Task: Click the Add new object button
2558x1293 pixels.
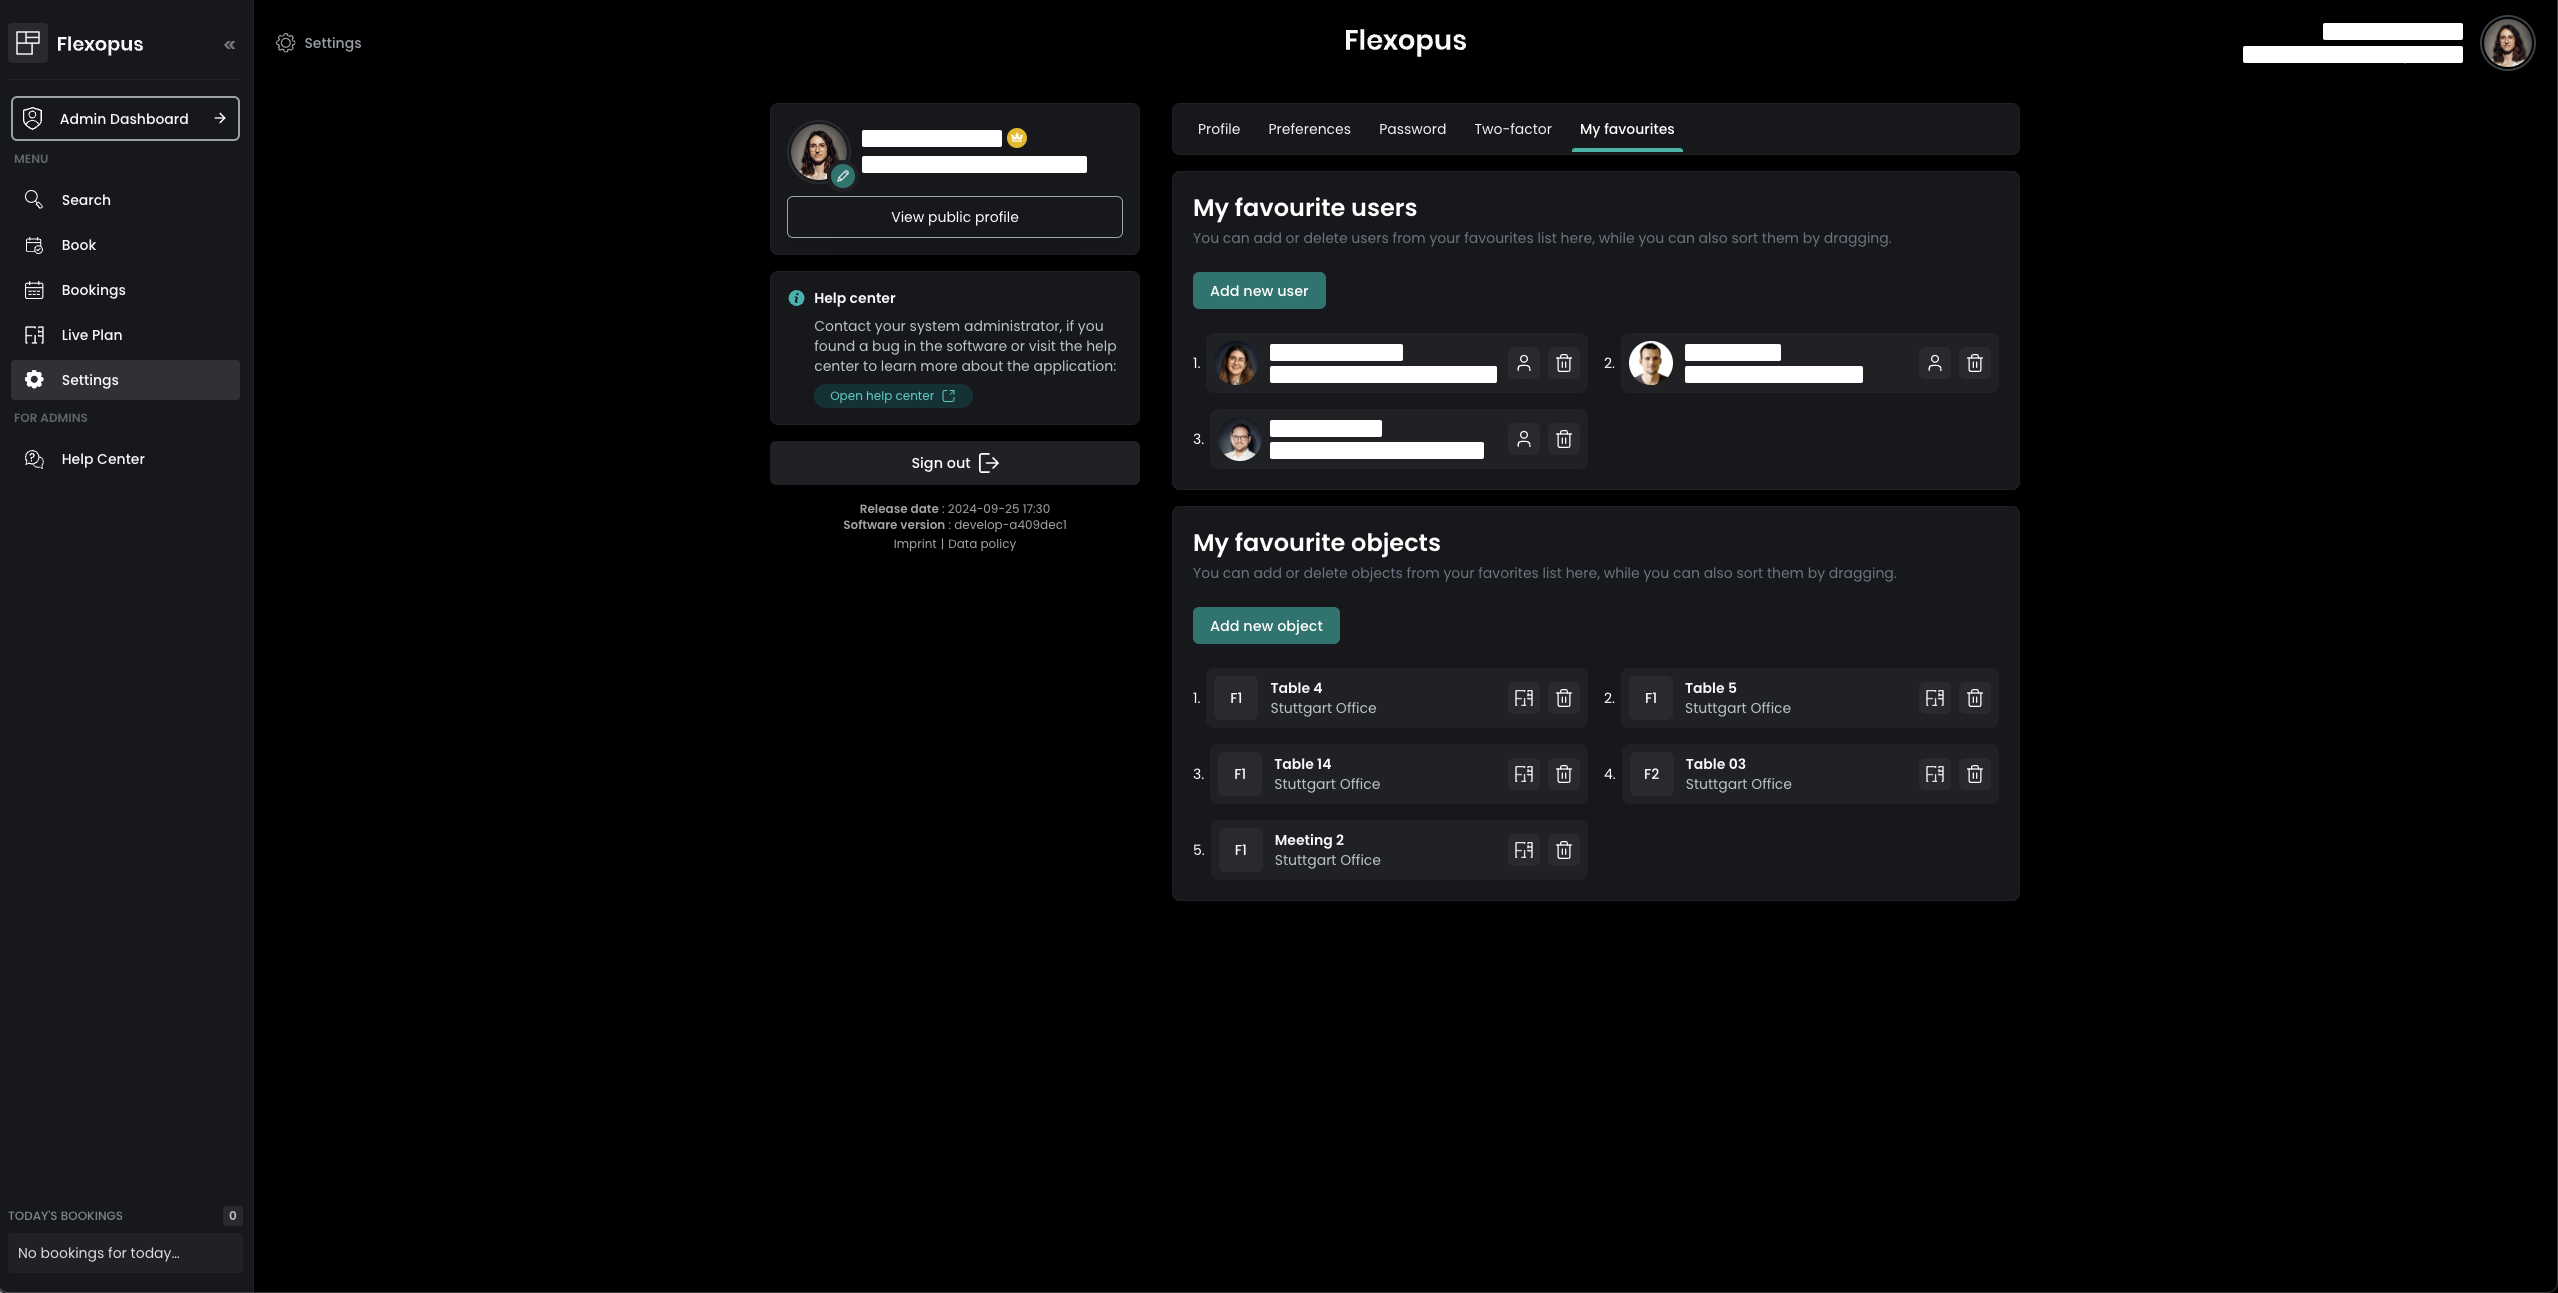Action: point(1266,626)
